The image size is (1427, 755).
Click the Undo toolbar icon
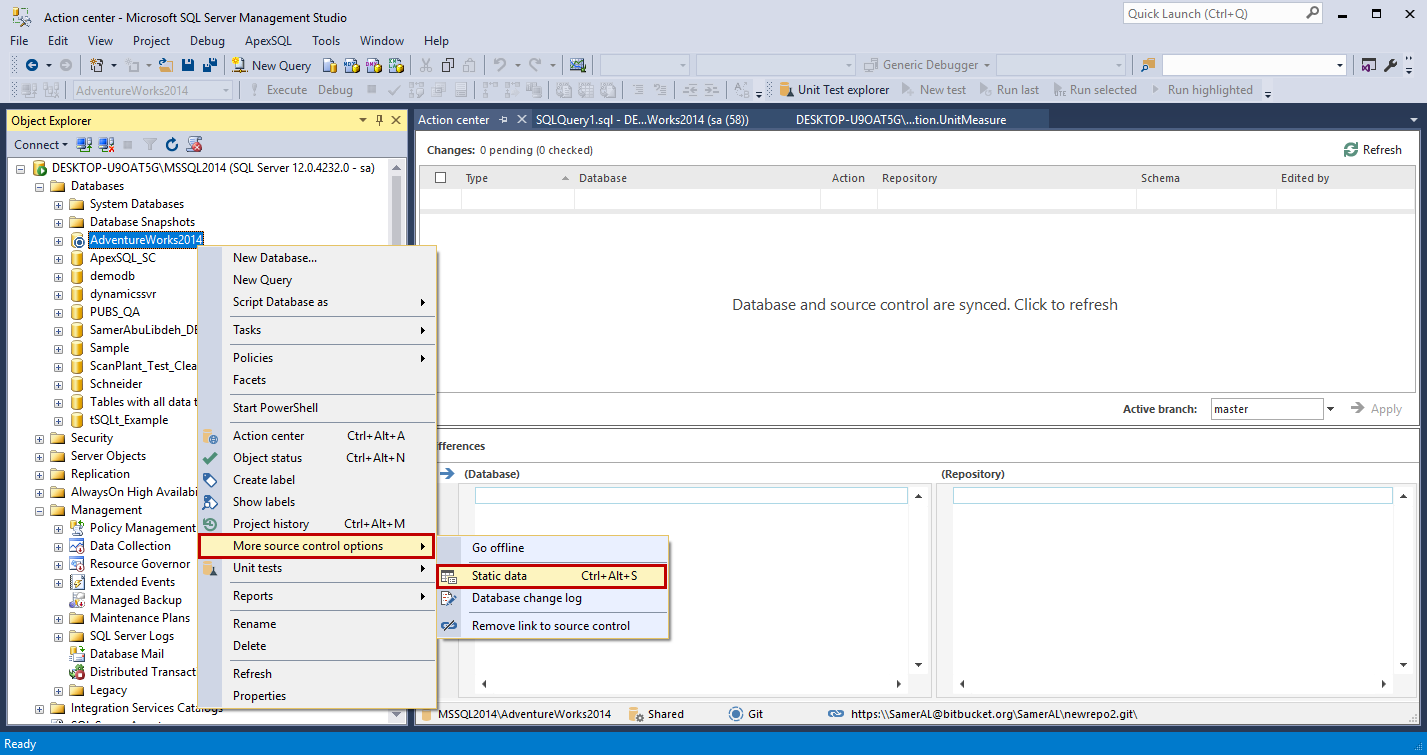coord(500,65)
